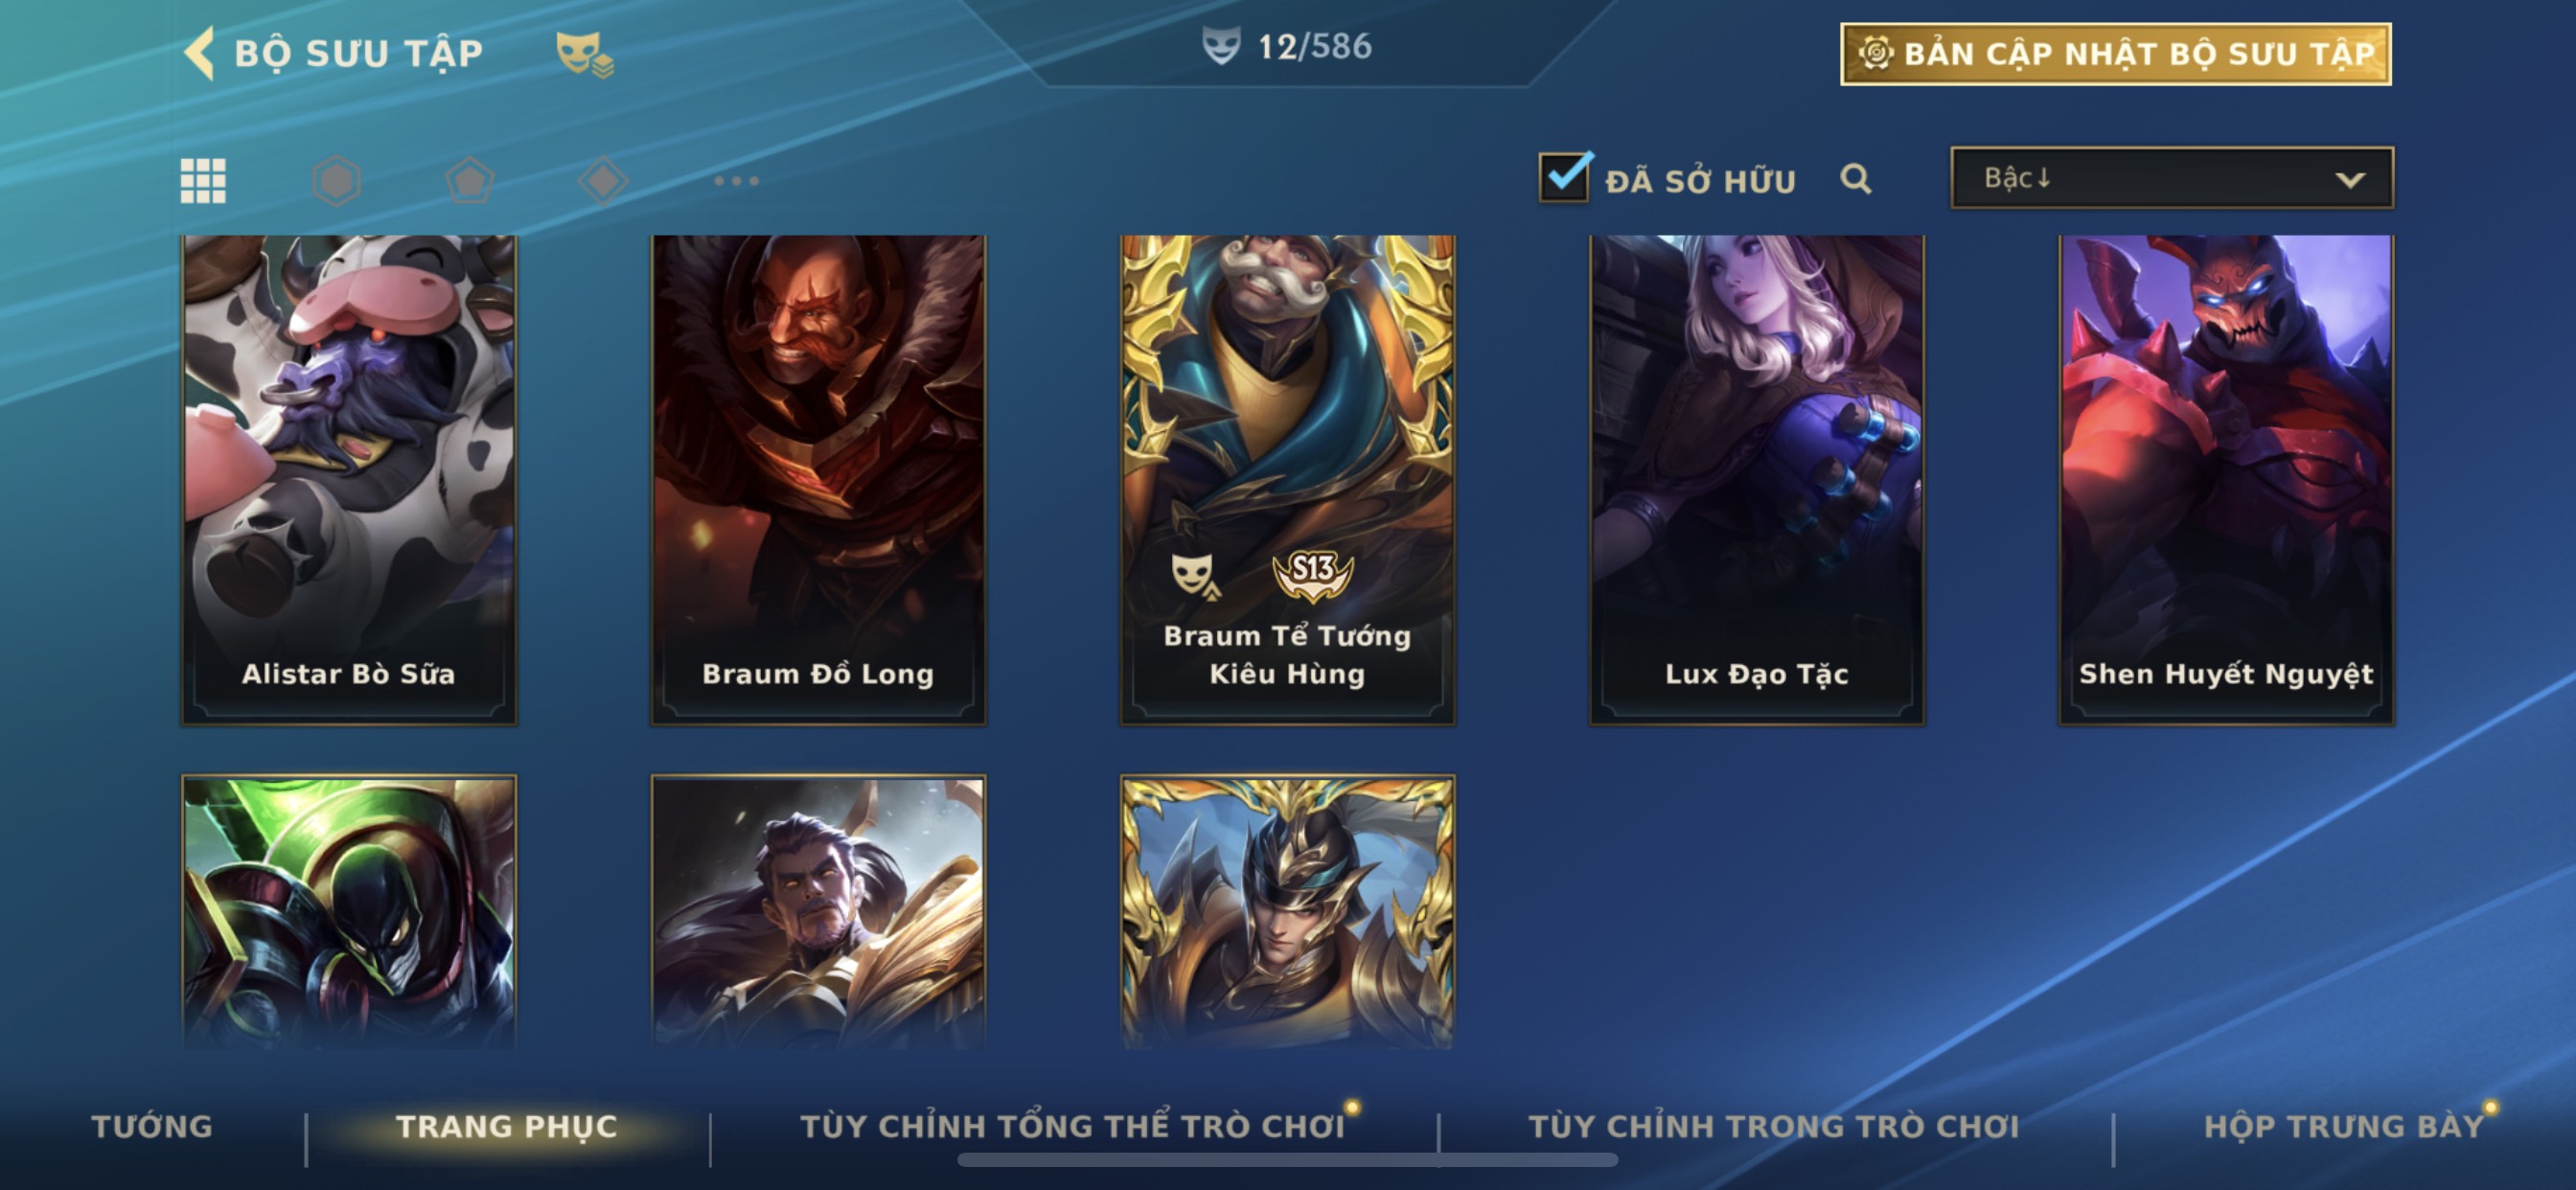The image size is (2576, 1190).
Task: Switch to Hộp Trưng Bày tab
Action: pyautogui.click(x=2343, y=1126)
